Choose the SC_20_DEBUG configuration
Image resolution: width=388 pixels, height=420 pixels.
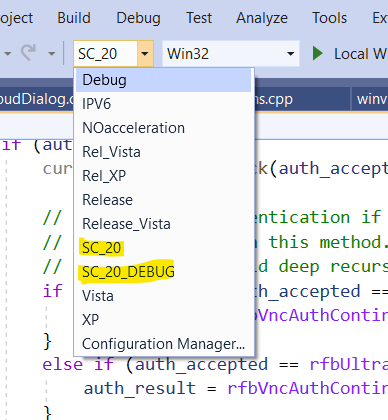pyautogui.click(x=163, y=272)
